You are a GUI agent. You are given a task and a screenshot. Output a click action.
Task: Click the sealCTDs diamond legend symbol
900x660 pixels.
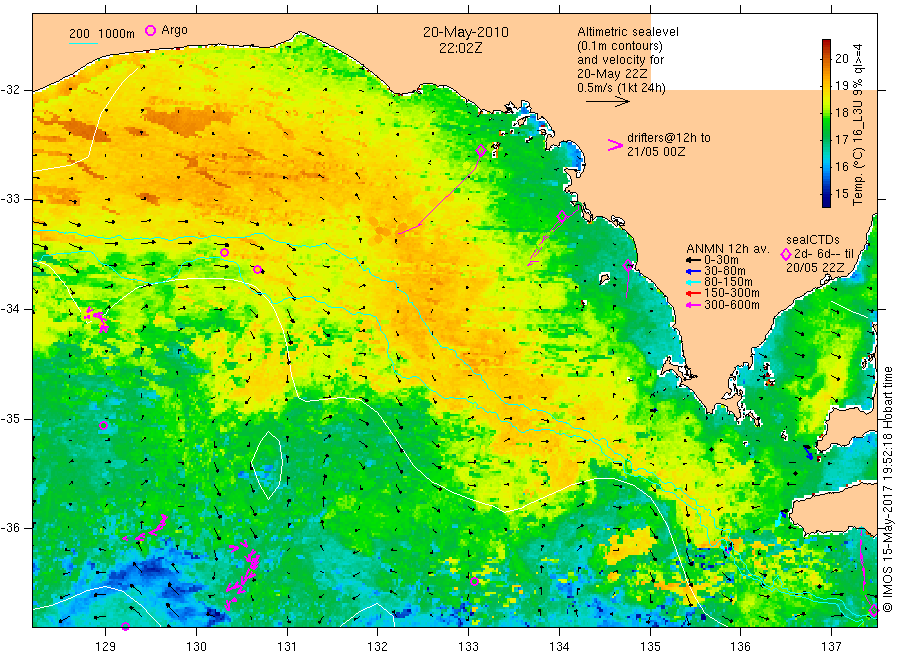tap(785, 254)
